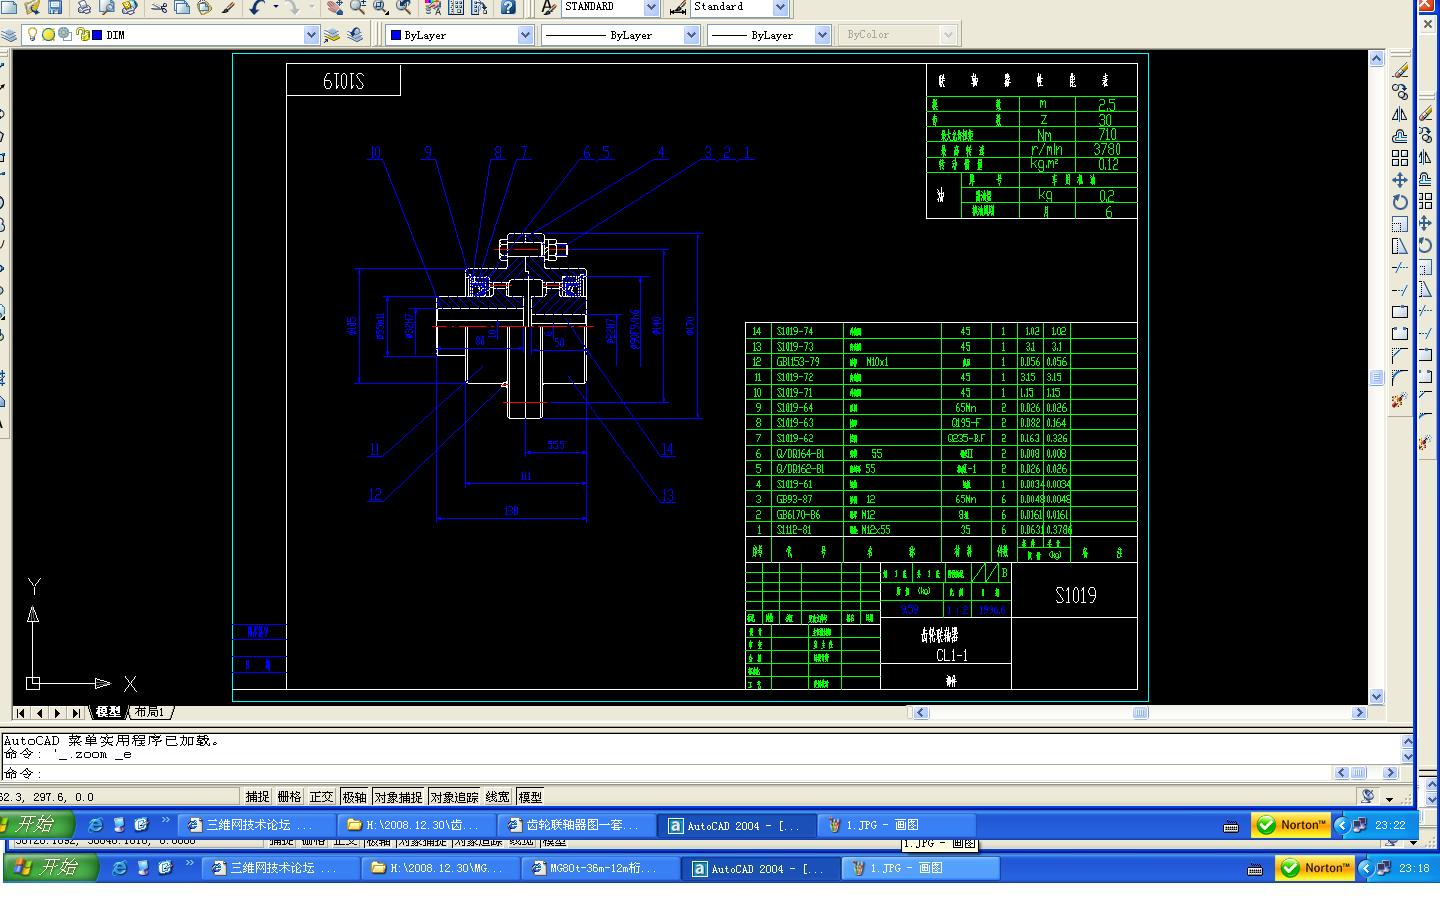Click the blue DIM layer color swatch
1440x900 pixels.
tap(96, 35)
